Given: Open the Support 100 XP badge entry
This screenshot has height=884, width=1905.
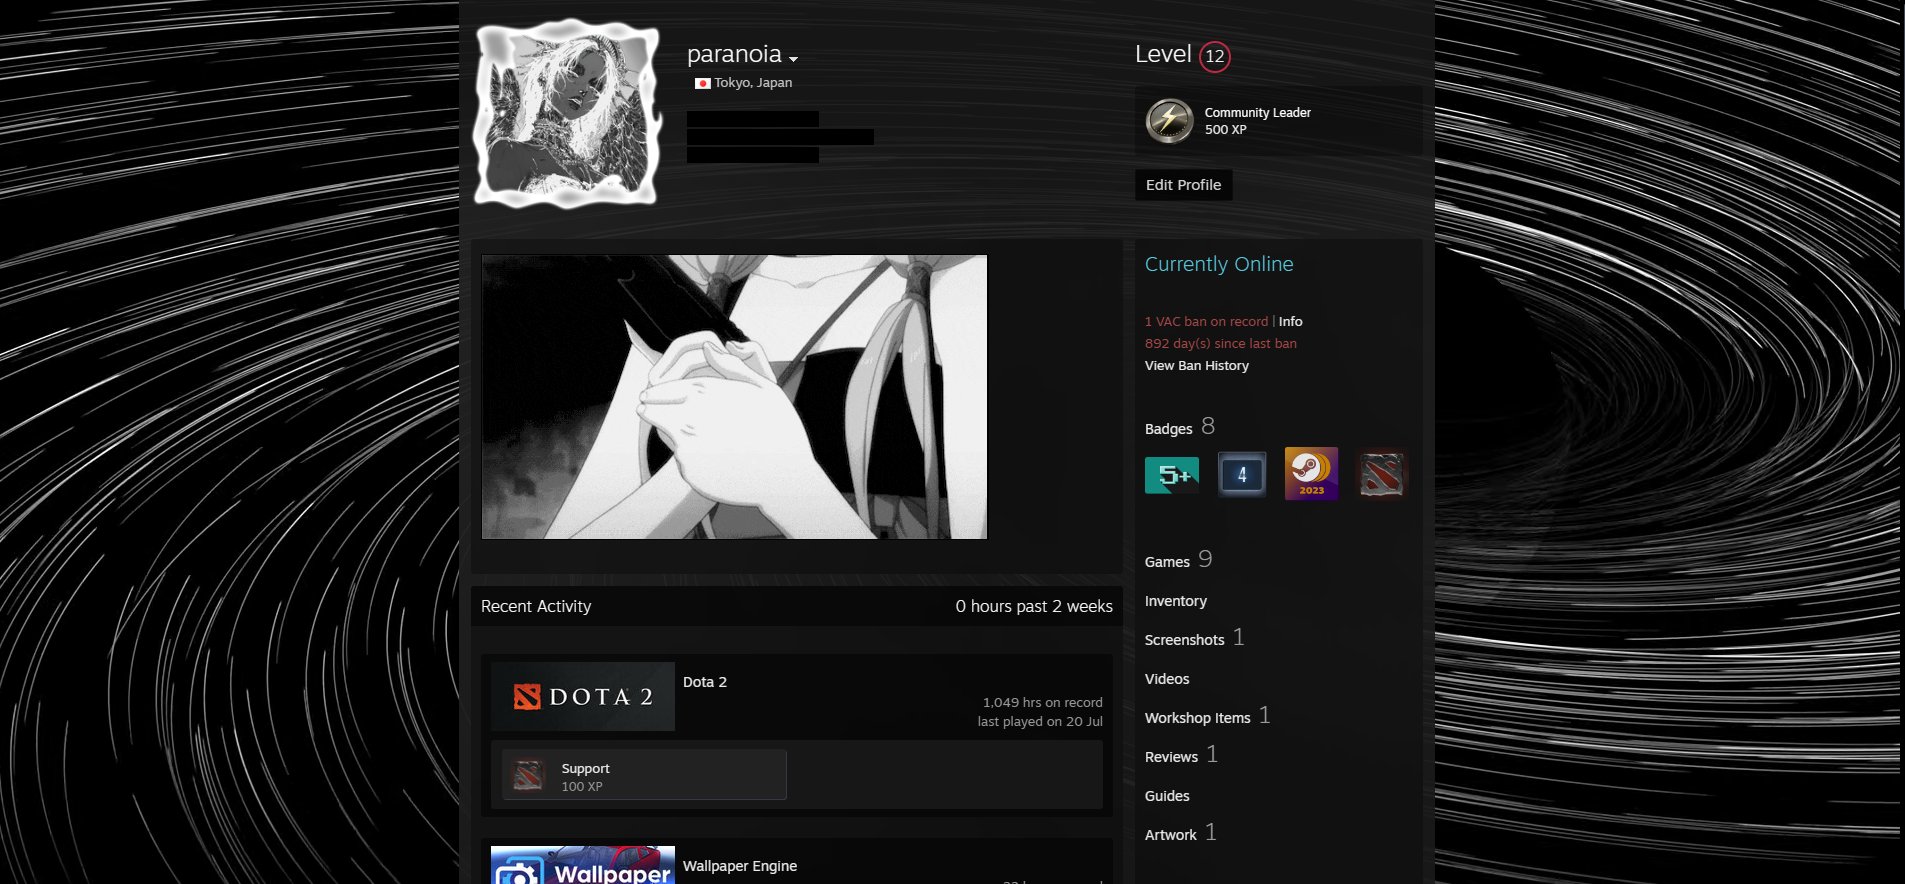Looking at the screenshot, I should [644, 775].
